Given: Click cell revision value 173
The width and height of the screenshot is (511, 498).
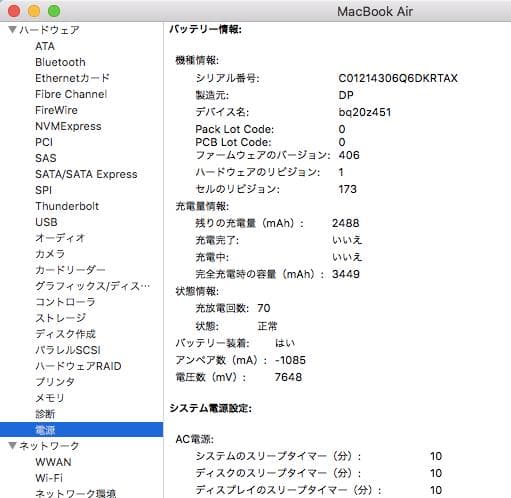Looking at the screenshot, I should [348, 189].
